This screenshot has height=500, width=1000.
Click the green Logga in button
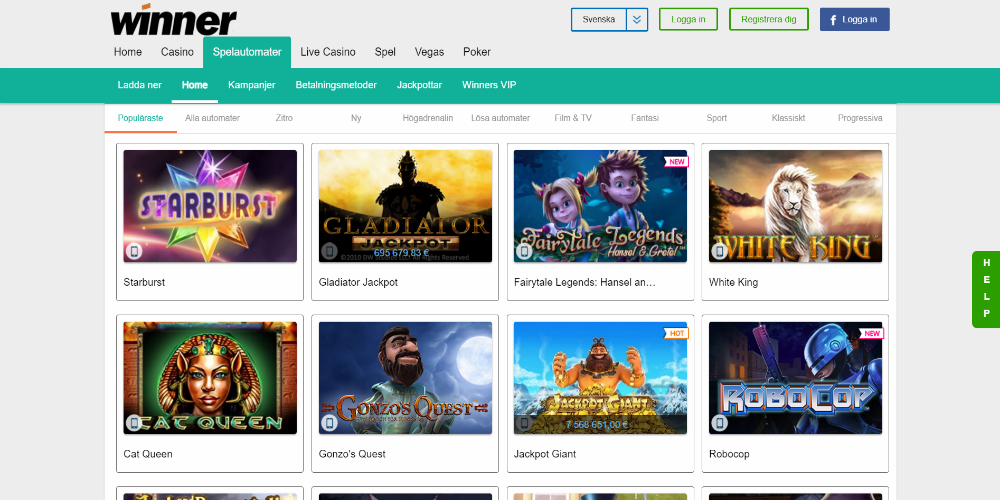click(x=688, y=19)
